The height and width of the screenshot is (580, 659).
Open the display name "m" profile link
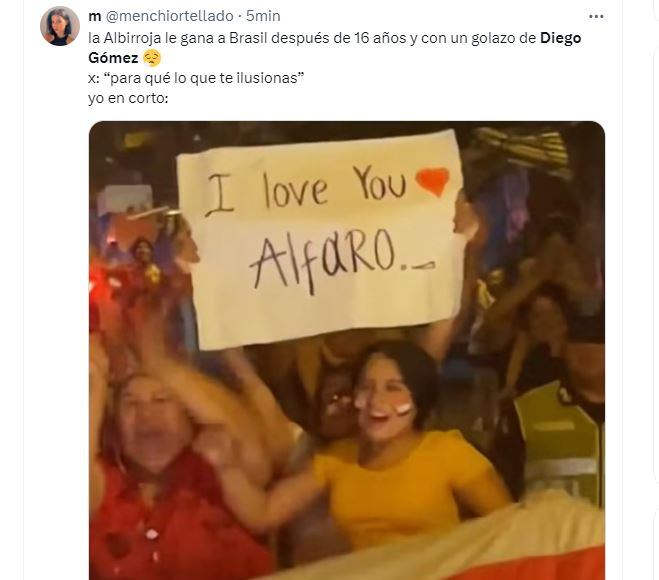[x=95, y=16]
